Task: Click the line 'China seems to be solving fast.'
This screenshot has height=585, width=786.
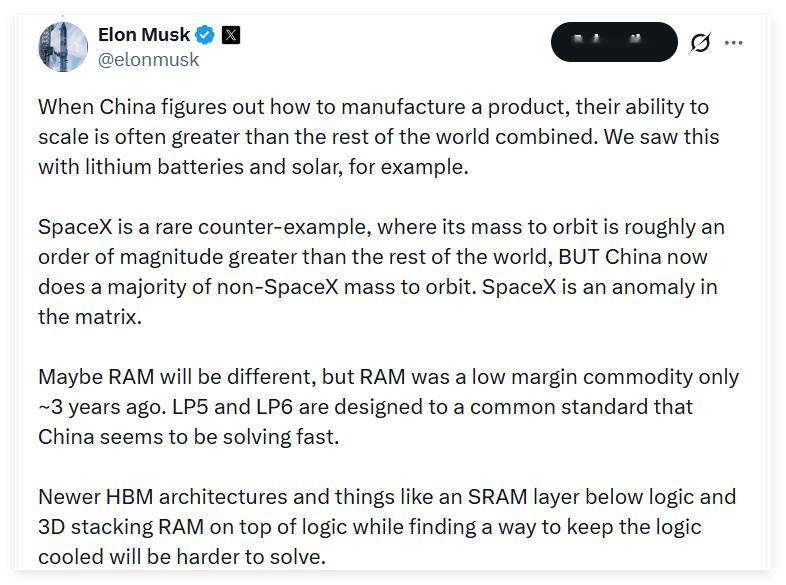Action: tap(188, 437)
